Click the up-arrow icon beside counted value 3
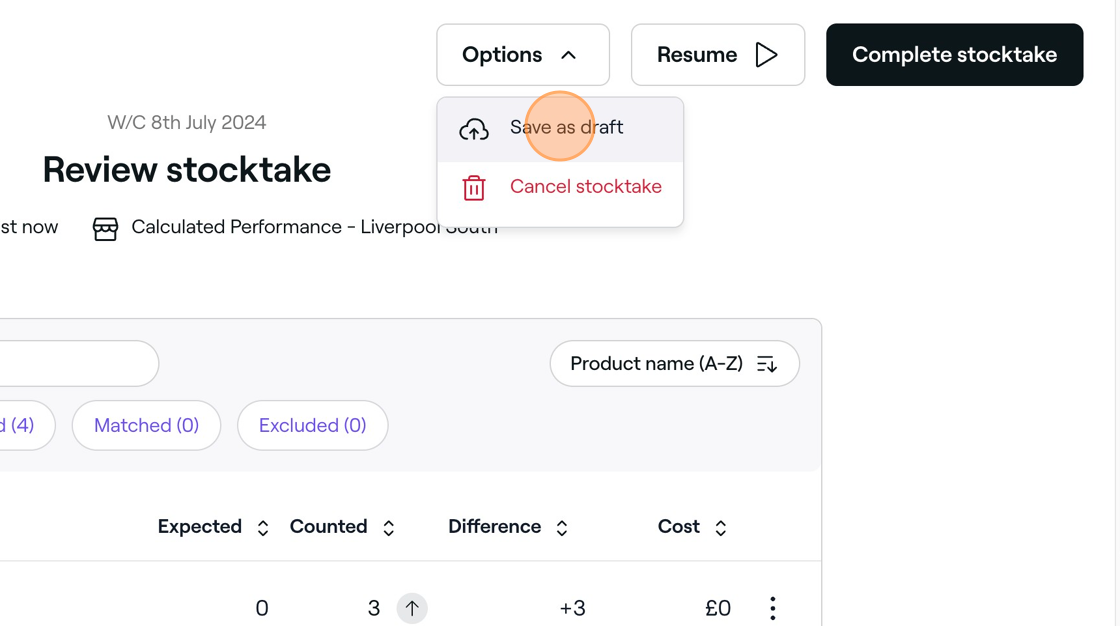The image size is (1120, 626). coord(412,608)
